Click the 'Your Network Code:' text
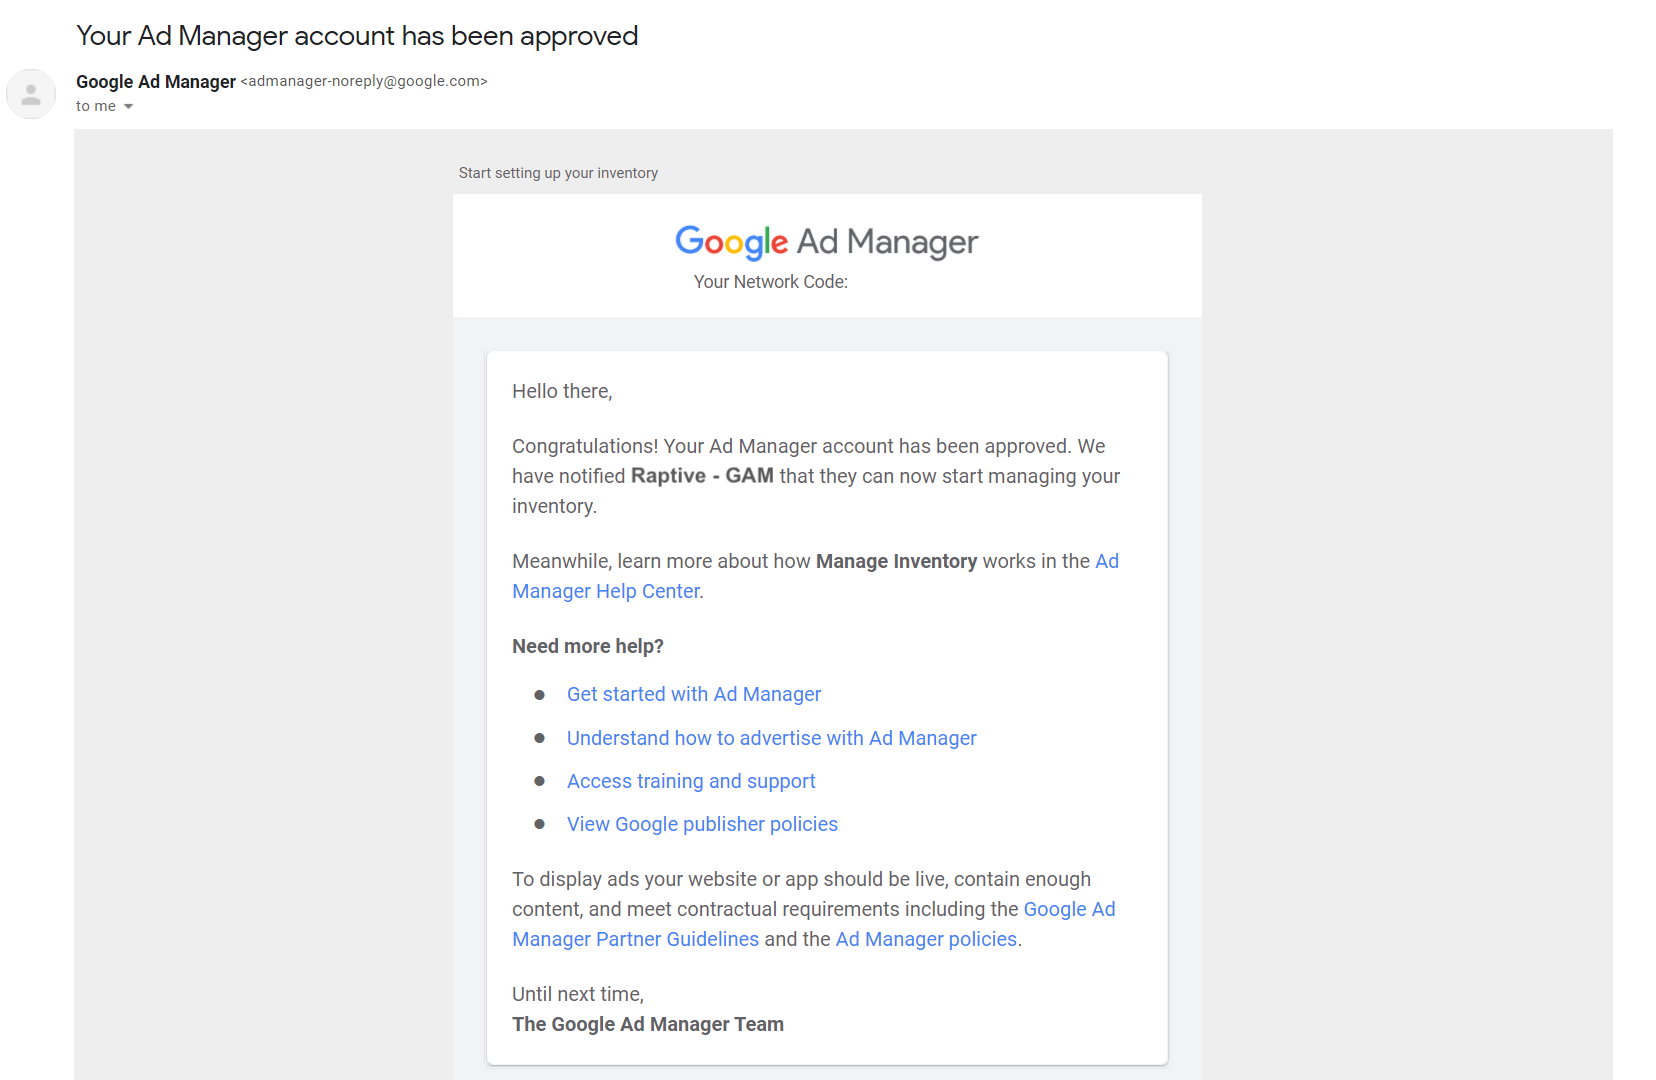Viewport: 1656px width, 1080px height. click(771, 282)
